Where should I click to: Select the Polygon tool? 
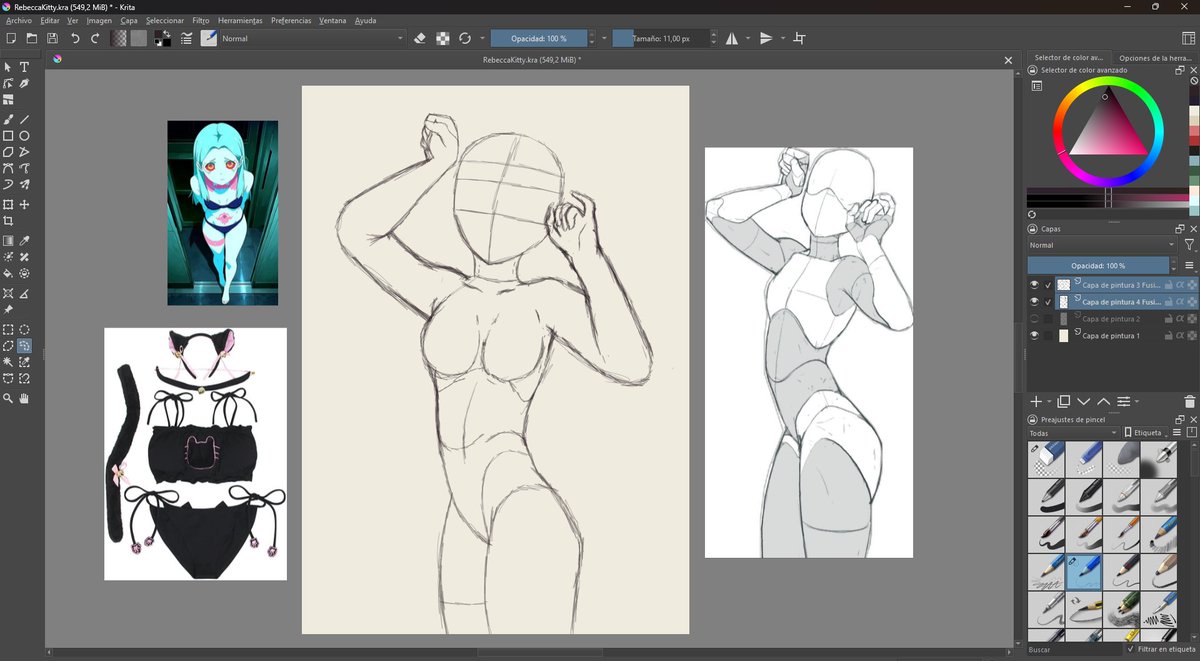8,152
